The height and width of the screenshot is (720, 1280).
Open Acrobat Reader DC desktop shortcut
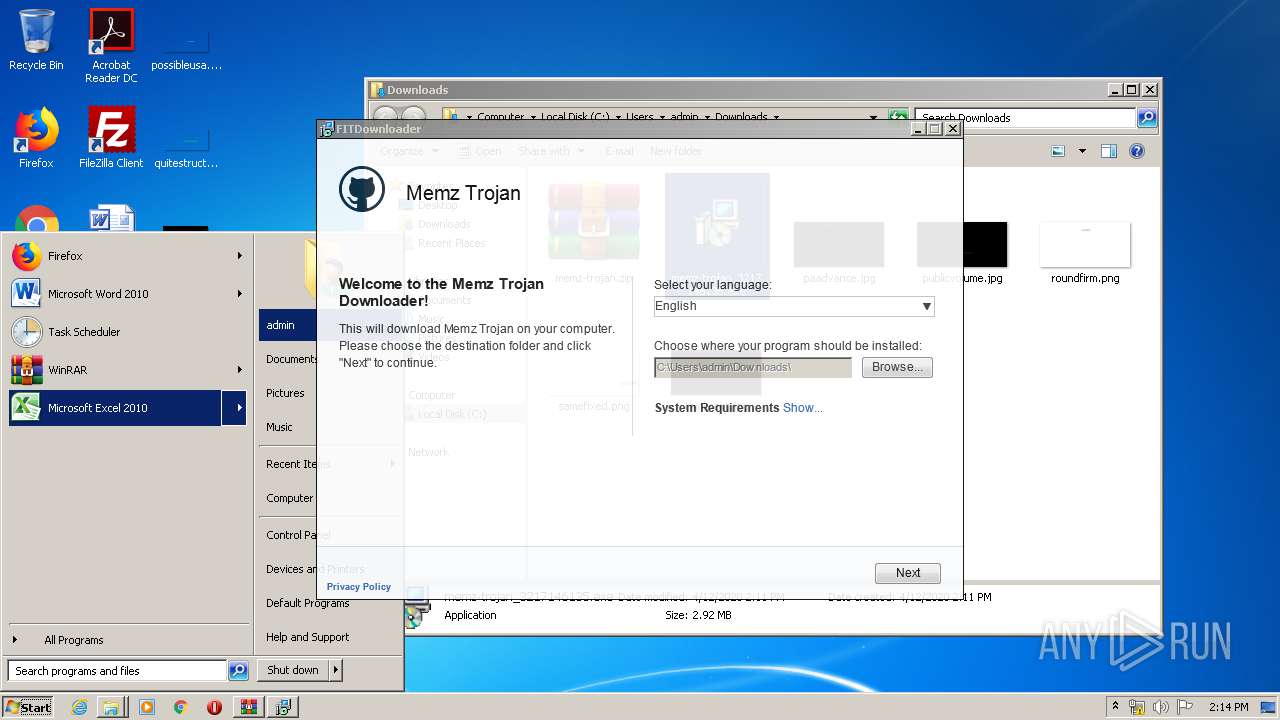click(111, 45)
